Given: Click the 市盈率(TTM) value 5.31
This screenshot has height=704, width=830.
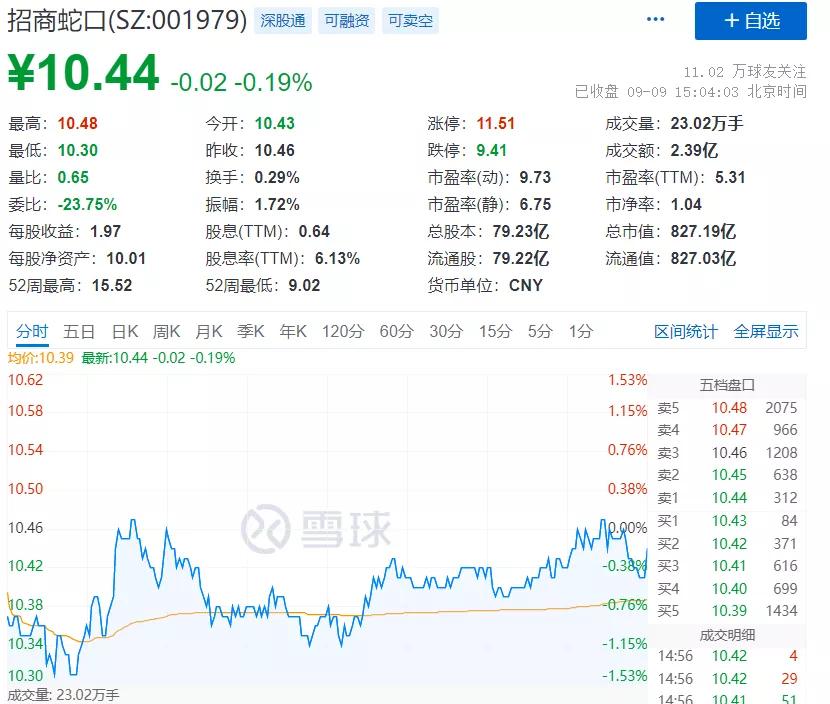Looking at the screenshot, I should tap(730, 177).
